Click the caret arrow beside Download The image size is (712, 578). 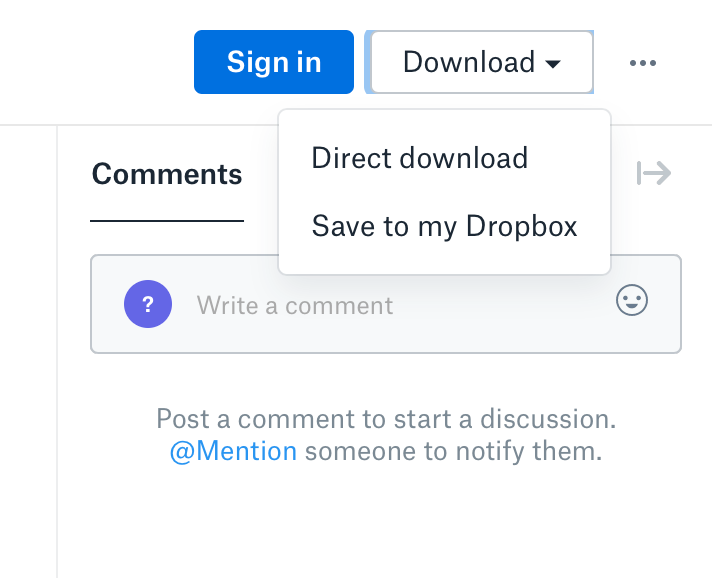[553, 64]
